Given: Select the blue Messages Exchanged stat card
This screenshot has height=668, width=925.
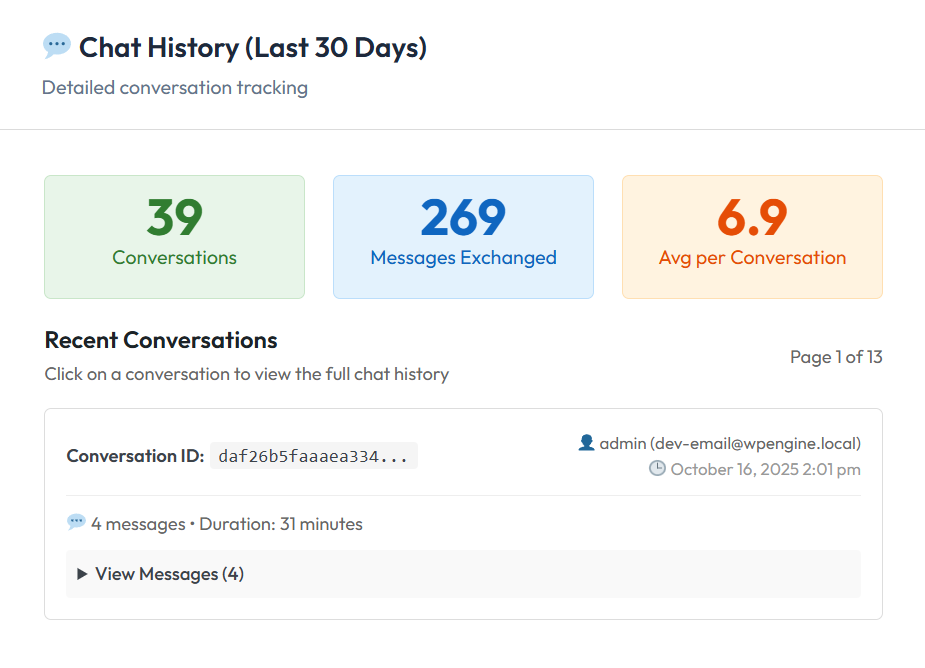Looking at the screenshot, I should [463, 237].
